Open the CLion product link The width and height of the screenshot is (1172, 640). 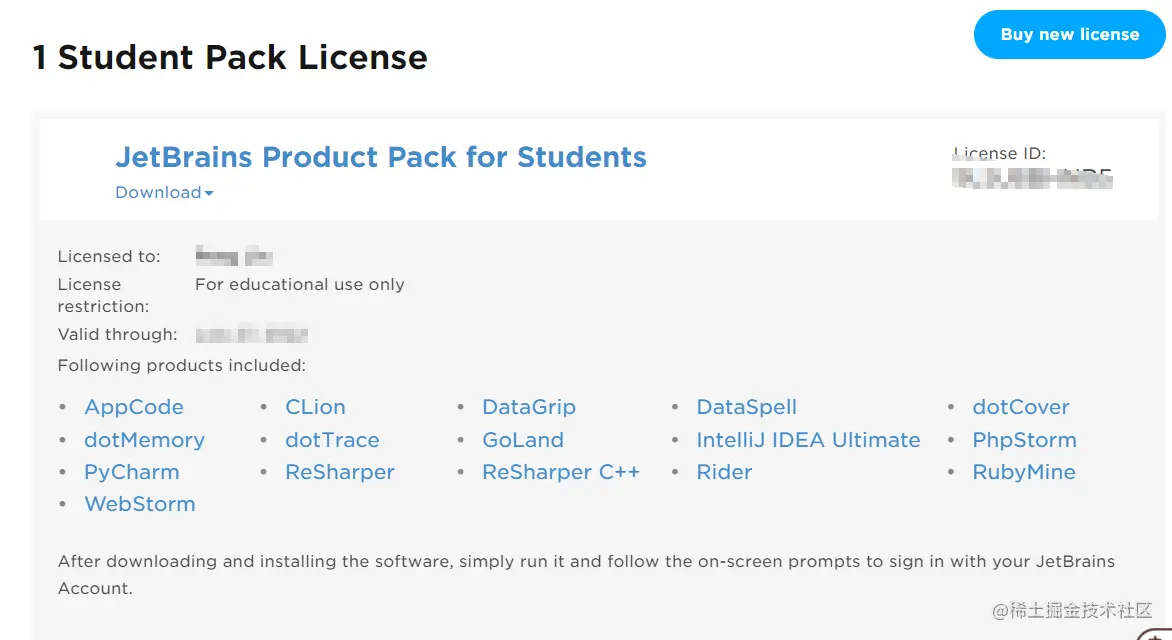(x=315, y=407)
